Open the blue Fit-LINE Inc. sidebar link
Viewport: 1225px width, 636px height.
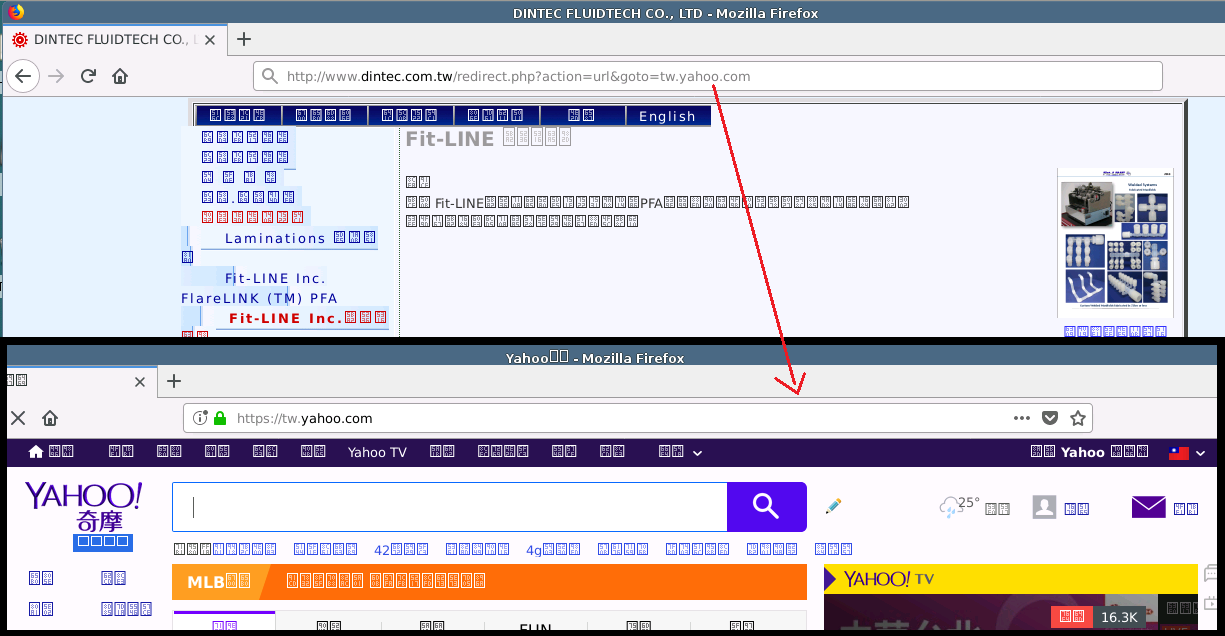275,278
